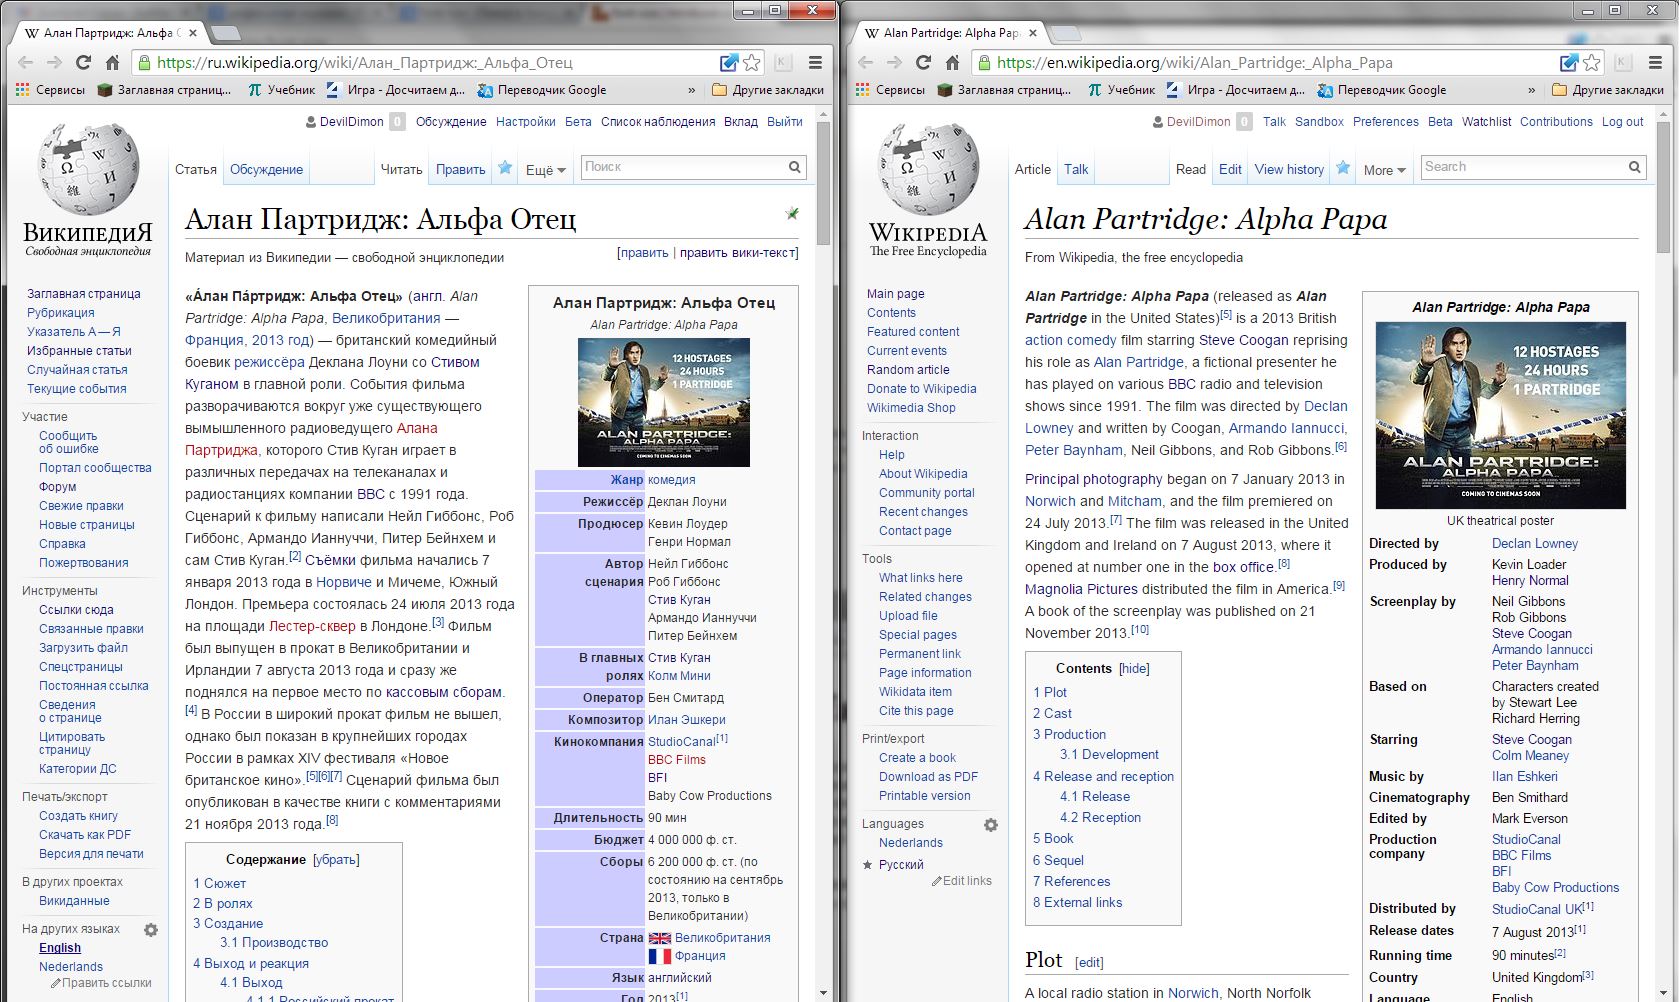Reload the Russian Wikipedia page
Viewport: 1679px width, 1002px height.
(x=84, y=62)
